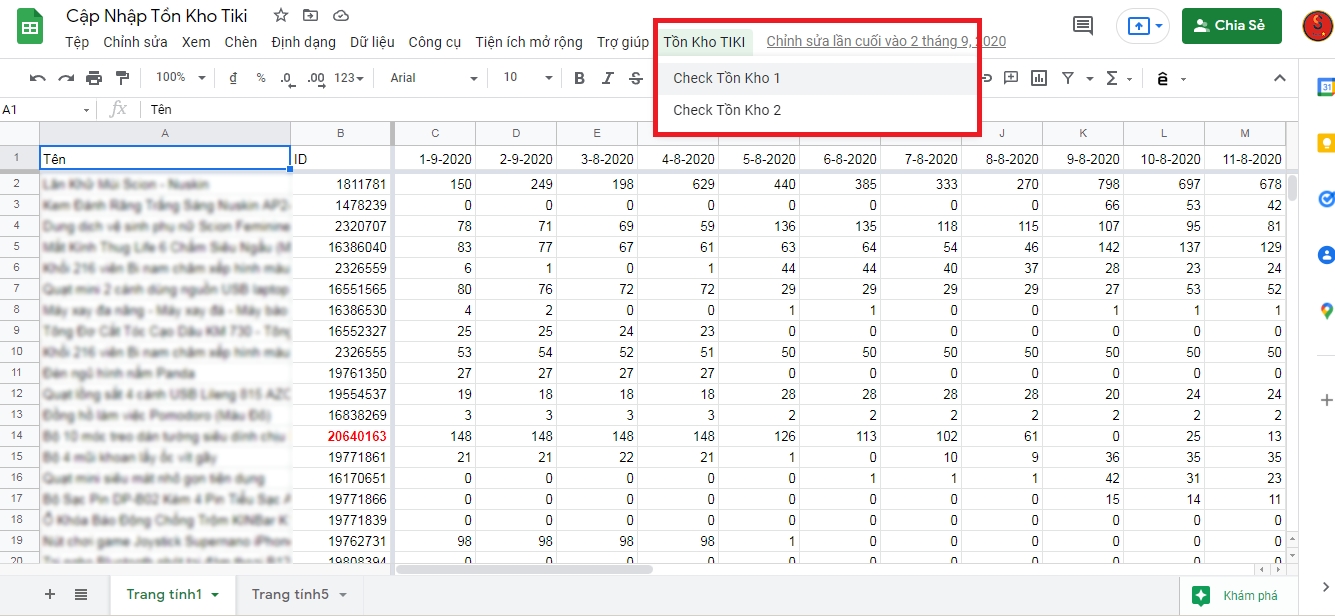The width and height of the screenshot is (1335, 616).
Task: Open the Google Tasks side panel
Action: click(1327, 199)
